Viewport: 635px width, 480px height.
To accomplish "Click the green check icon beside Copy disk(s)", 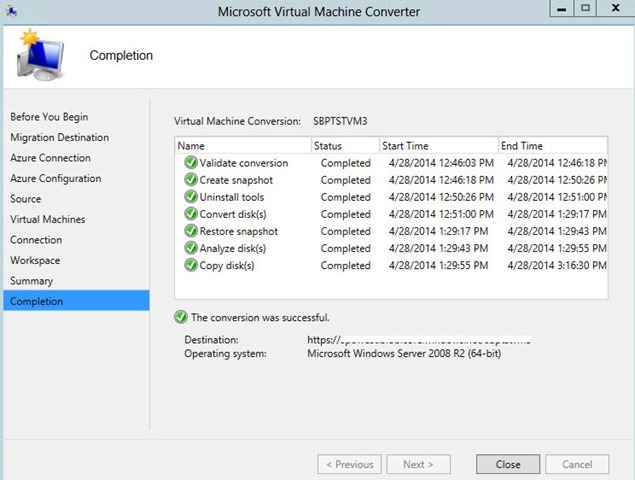I will tap(190, 265).
